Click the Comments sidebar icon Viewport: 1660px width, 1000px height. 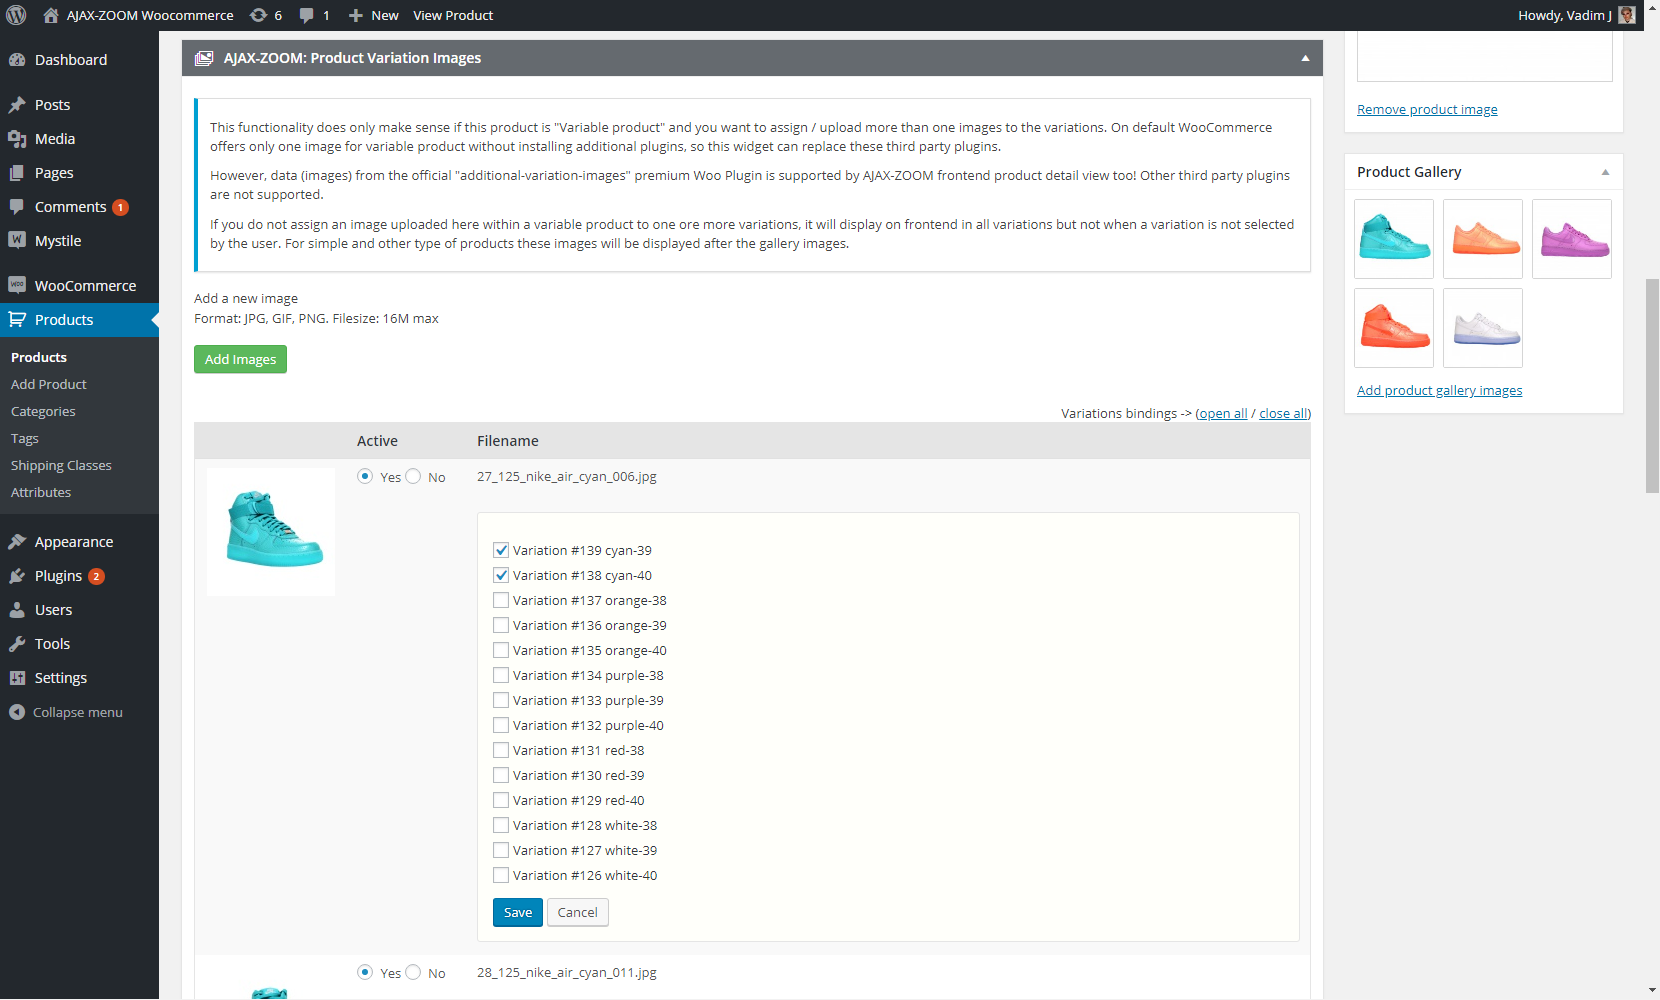coord(17,207)
